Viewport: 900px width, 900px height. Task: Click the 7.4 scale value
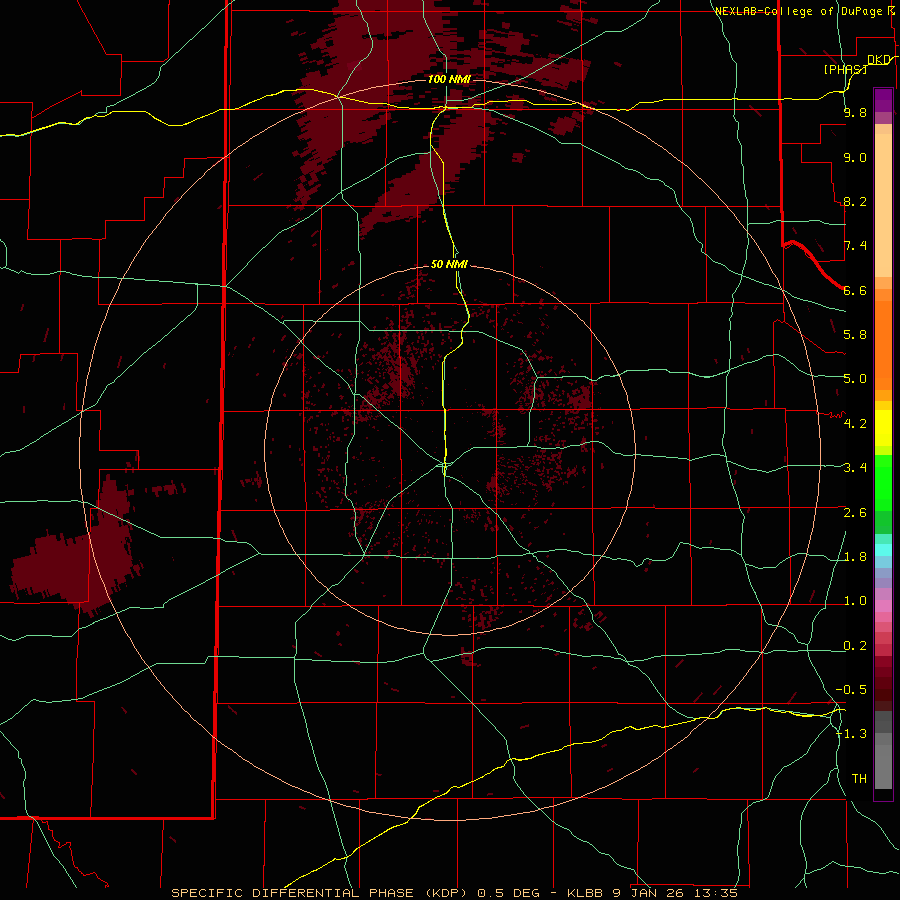pyautogui.click(x=855, y=246)
